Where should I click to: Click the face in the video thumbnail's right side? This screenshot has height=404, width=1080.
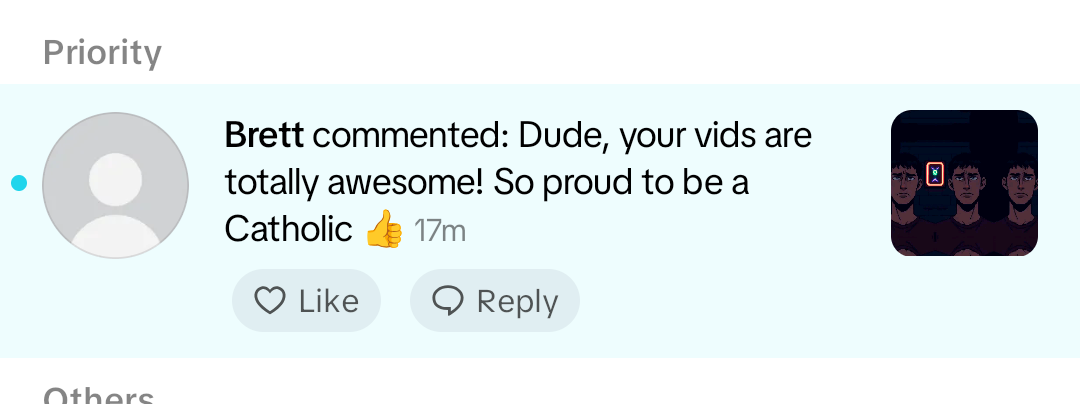pyautogui.click(x=1019, y=186)
